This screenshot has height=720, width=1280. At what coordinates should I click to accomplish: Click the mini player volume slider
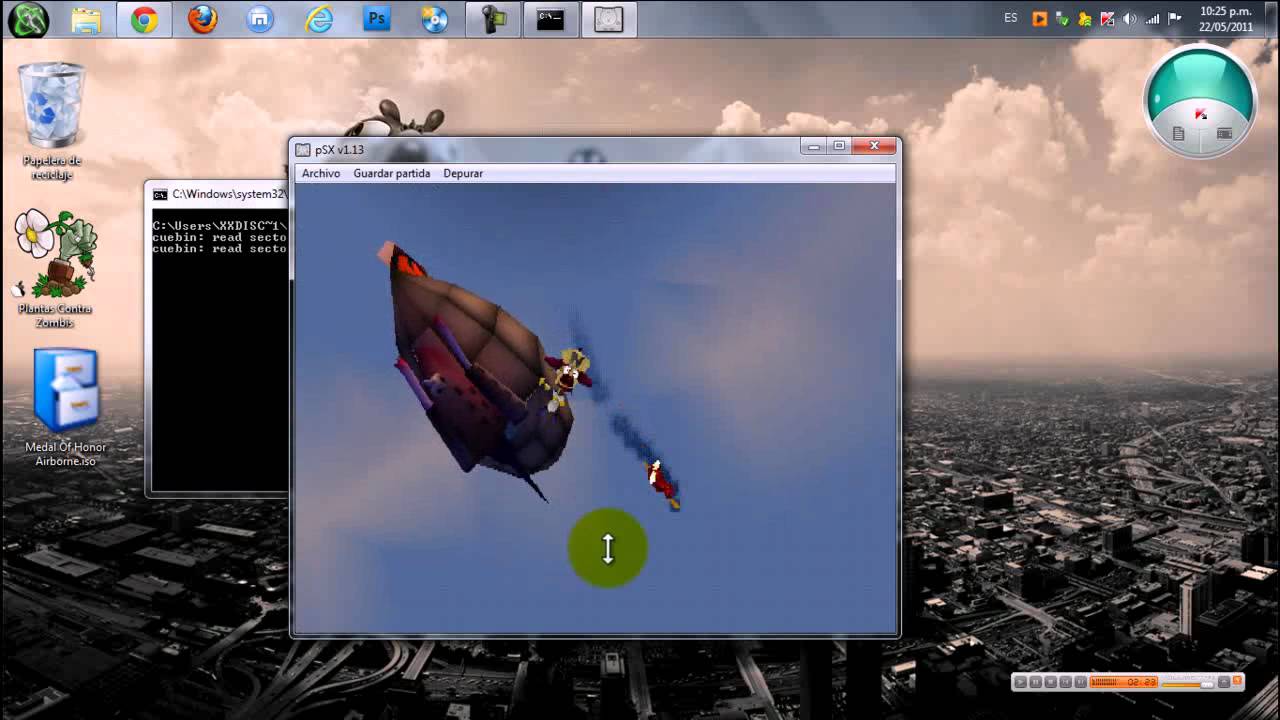[x=1188, y=685]
